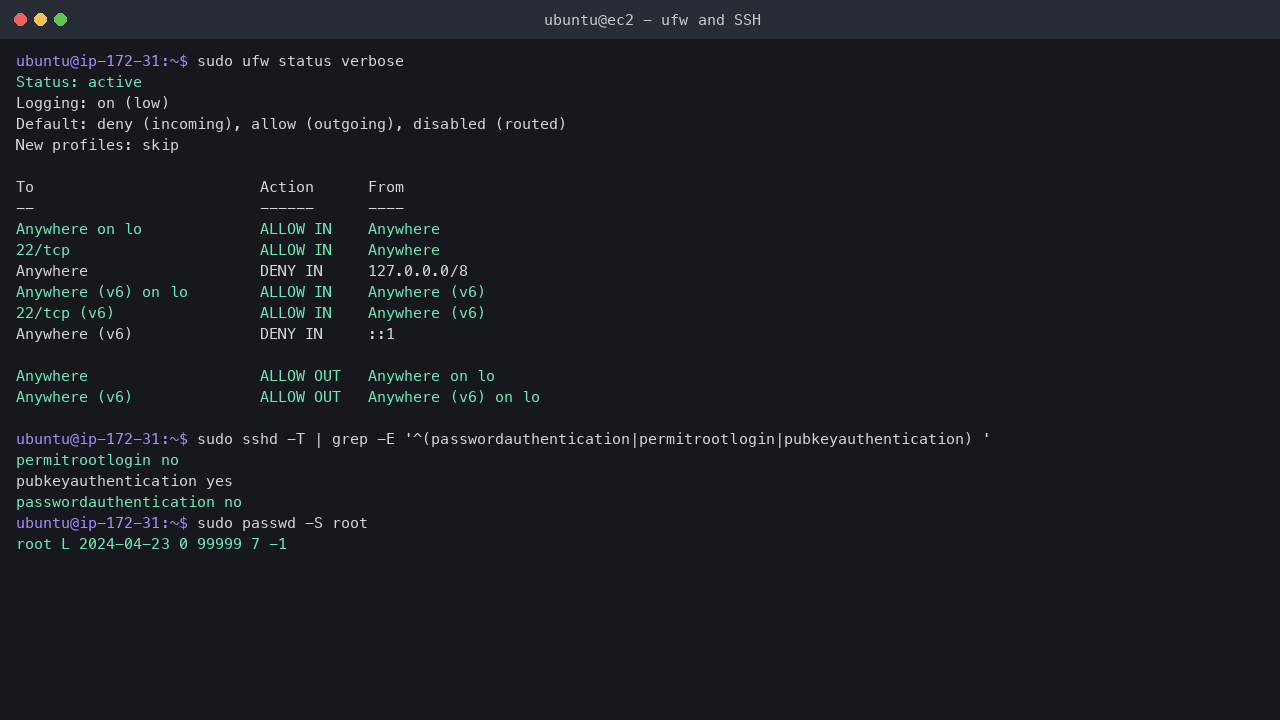Click the 'sudo sshd -T | grep' command

pos(594,439)
